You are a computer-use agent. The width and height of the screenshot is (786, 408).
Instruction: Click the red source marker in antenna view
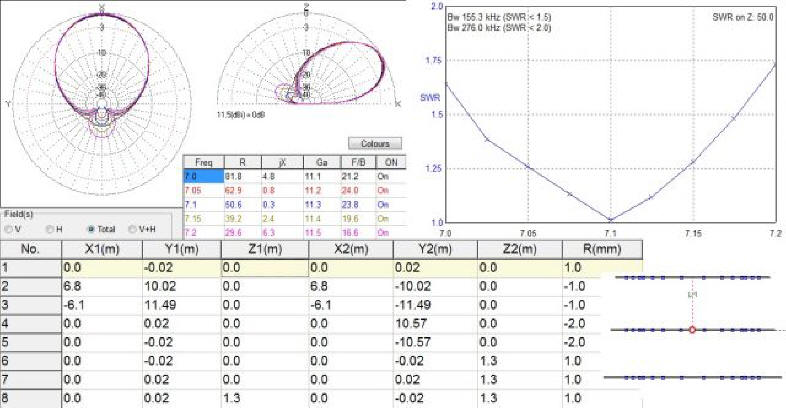(692, 330)
